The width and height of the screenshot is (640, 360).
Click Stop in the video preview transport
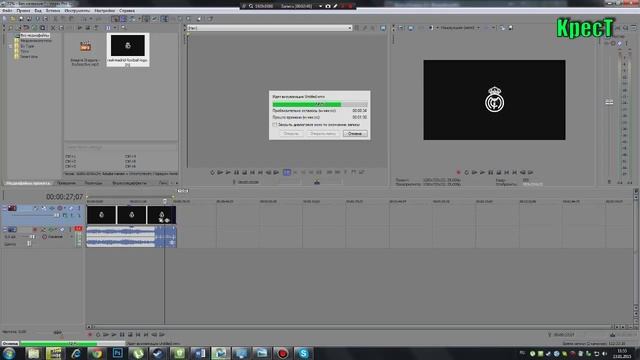point(498,173)
